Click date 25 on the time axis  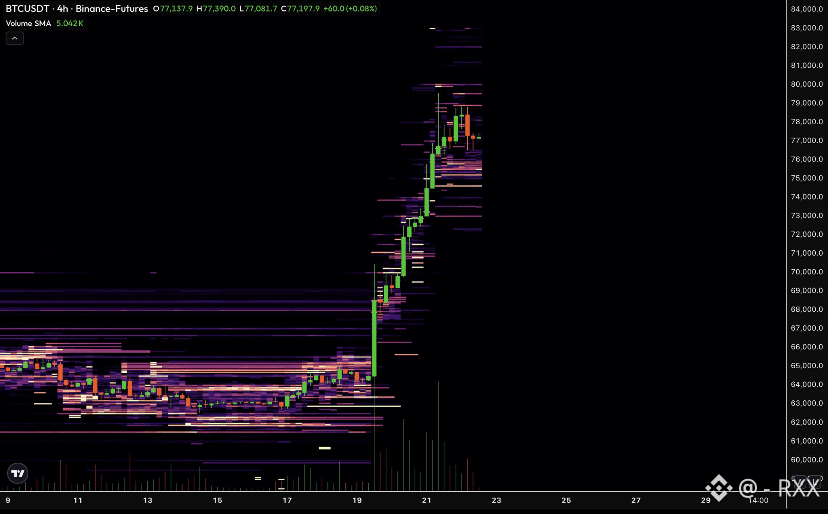click(x=566, y=500)
